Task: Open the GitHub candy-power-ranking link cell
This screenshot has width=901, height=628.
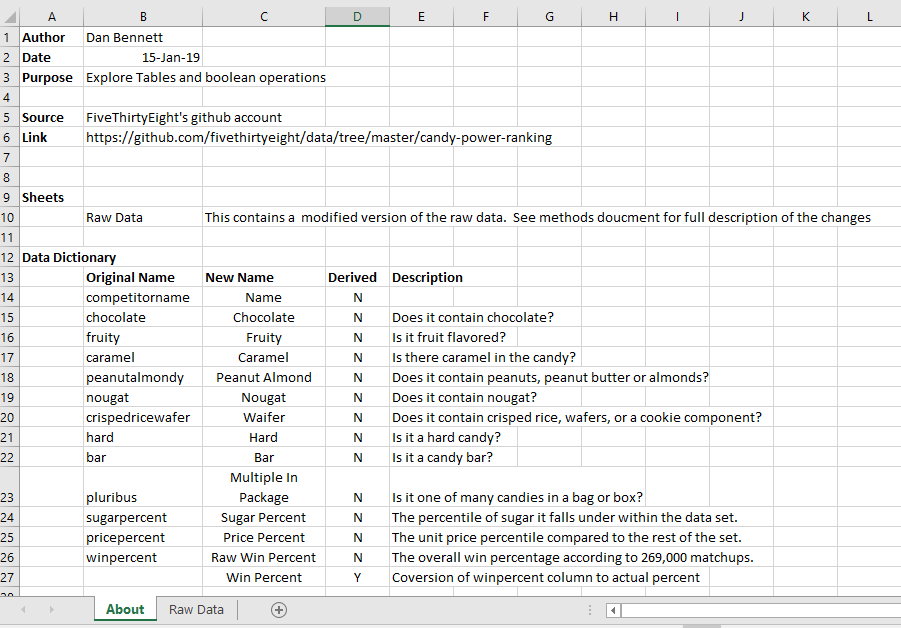Action: (x=318, y=137)
